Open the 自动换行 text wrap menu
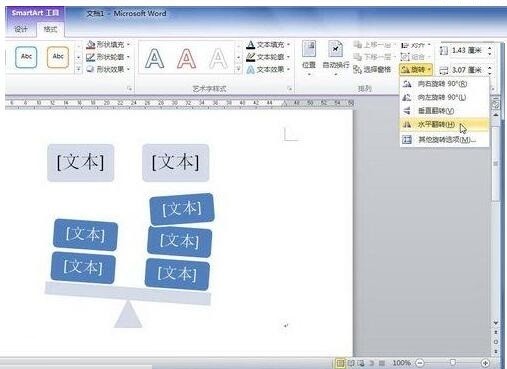This screenshot has width=507, height=369. pos(335,58)
